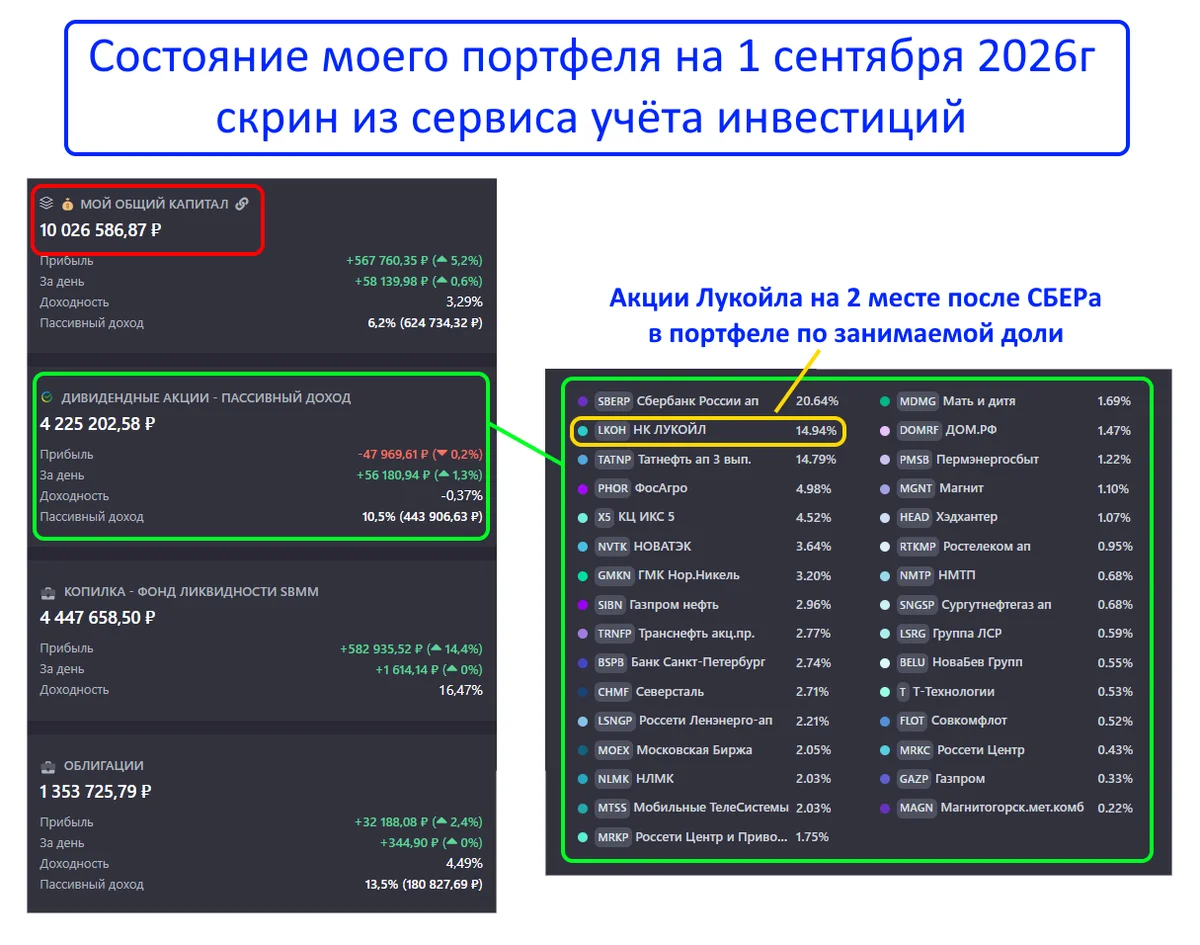Screen dimensions: 1200x945
Task: Click the SBERP ticker badge
Action: (613, 401)
